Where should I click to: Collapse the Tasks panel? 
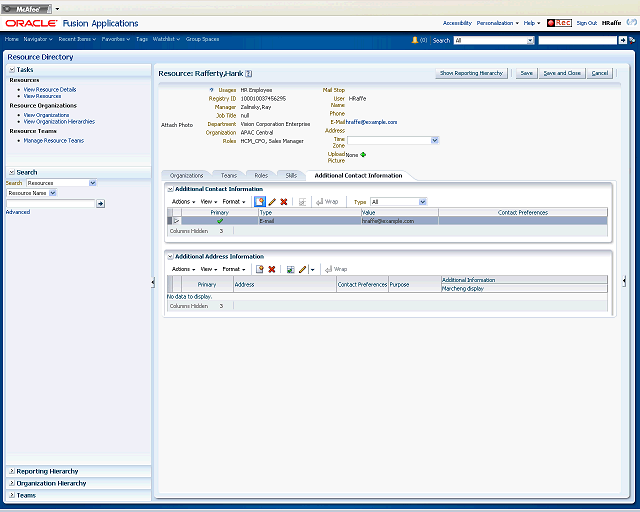point(12,70)
